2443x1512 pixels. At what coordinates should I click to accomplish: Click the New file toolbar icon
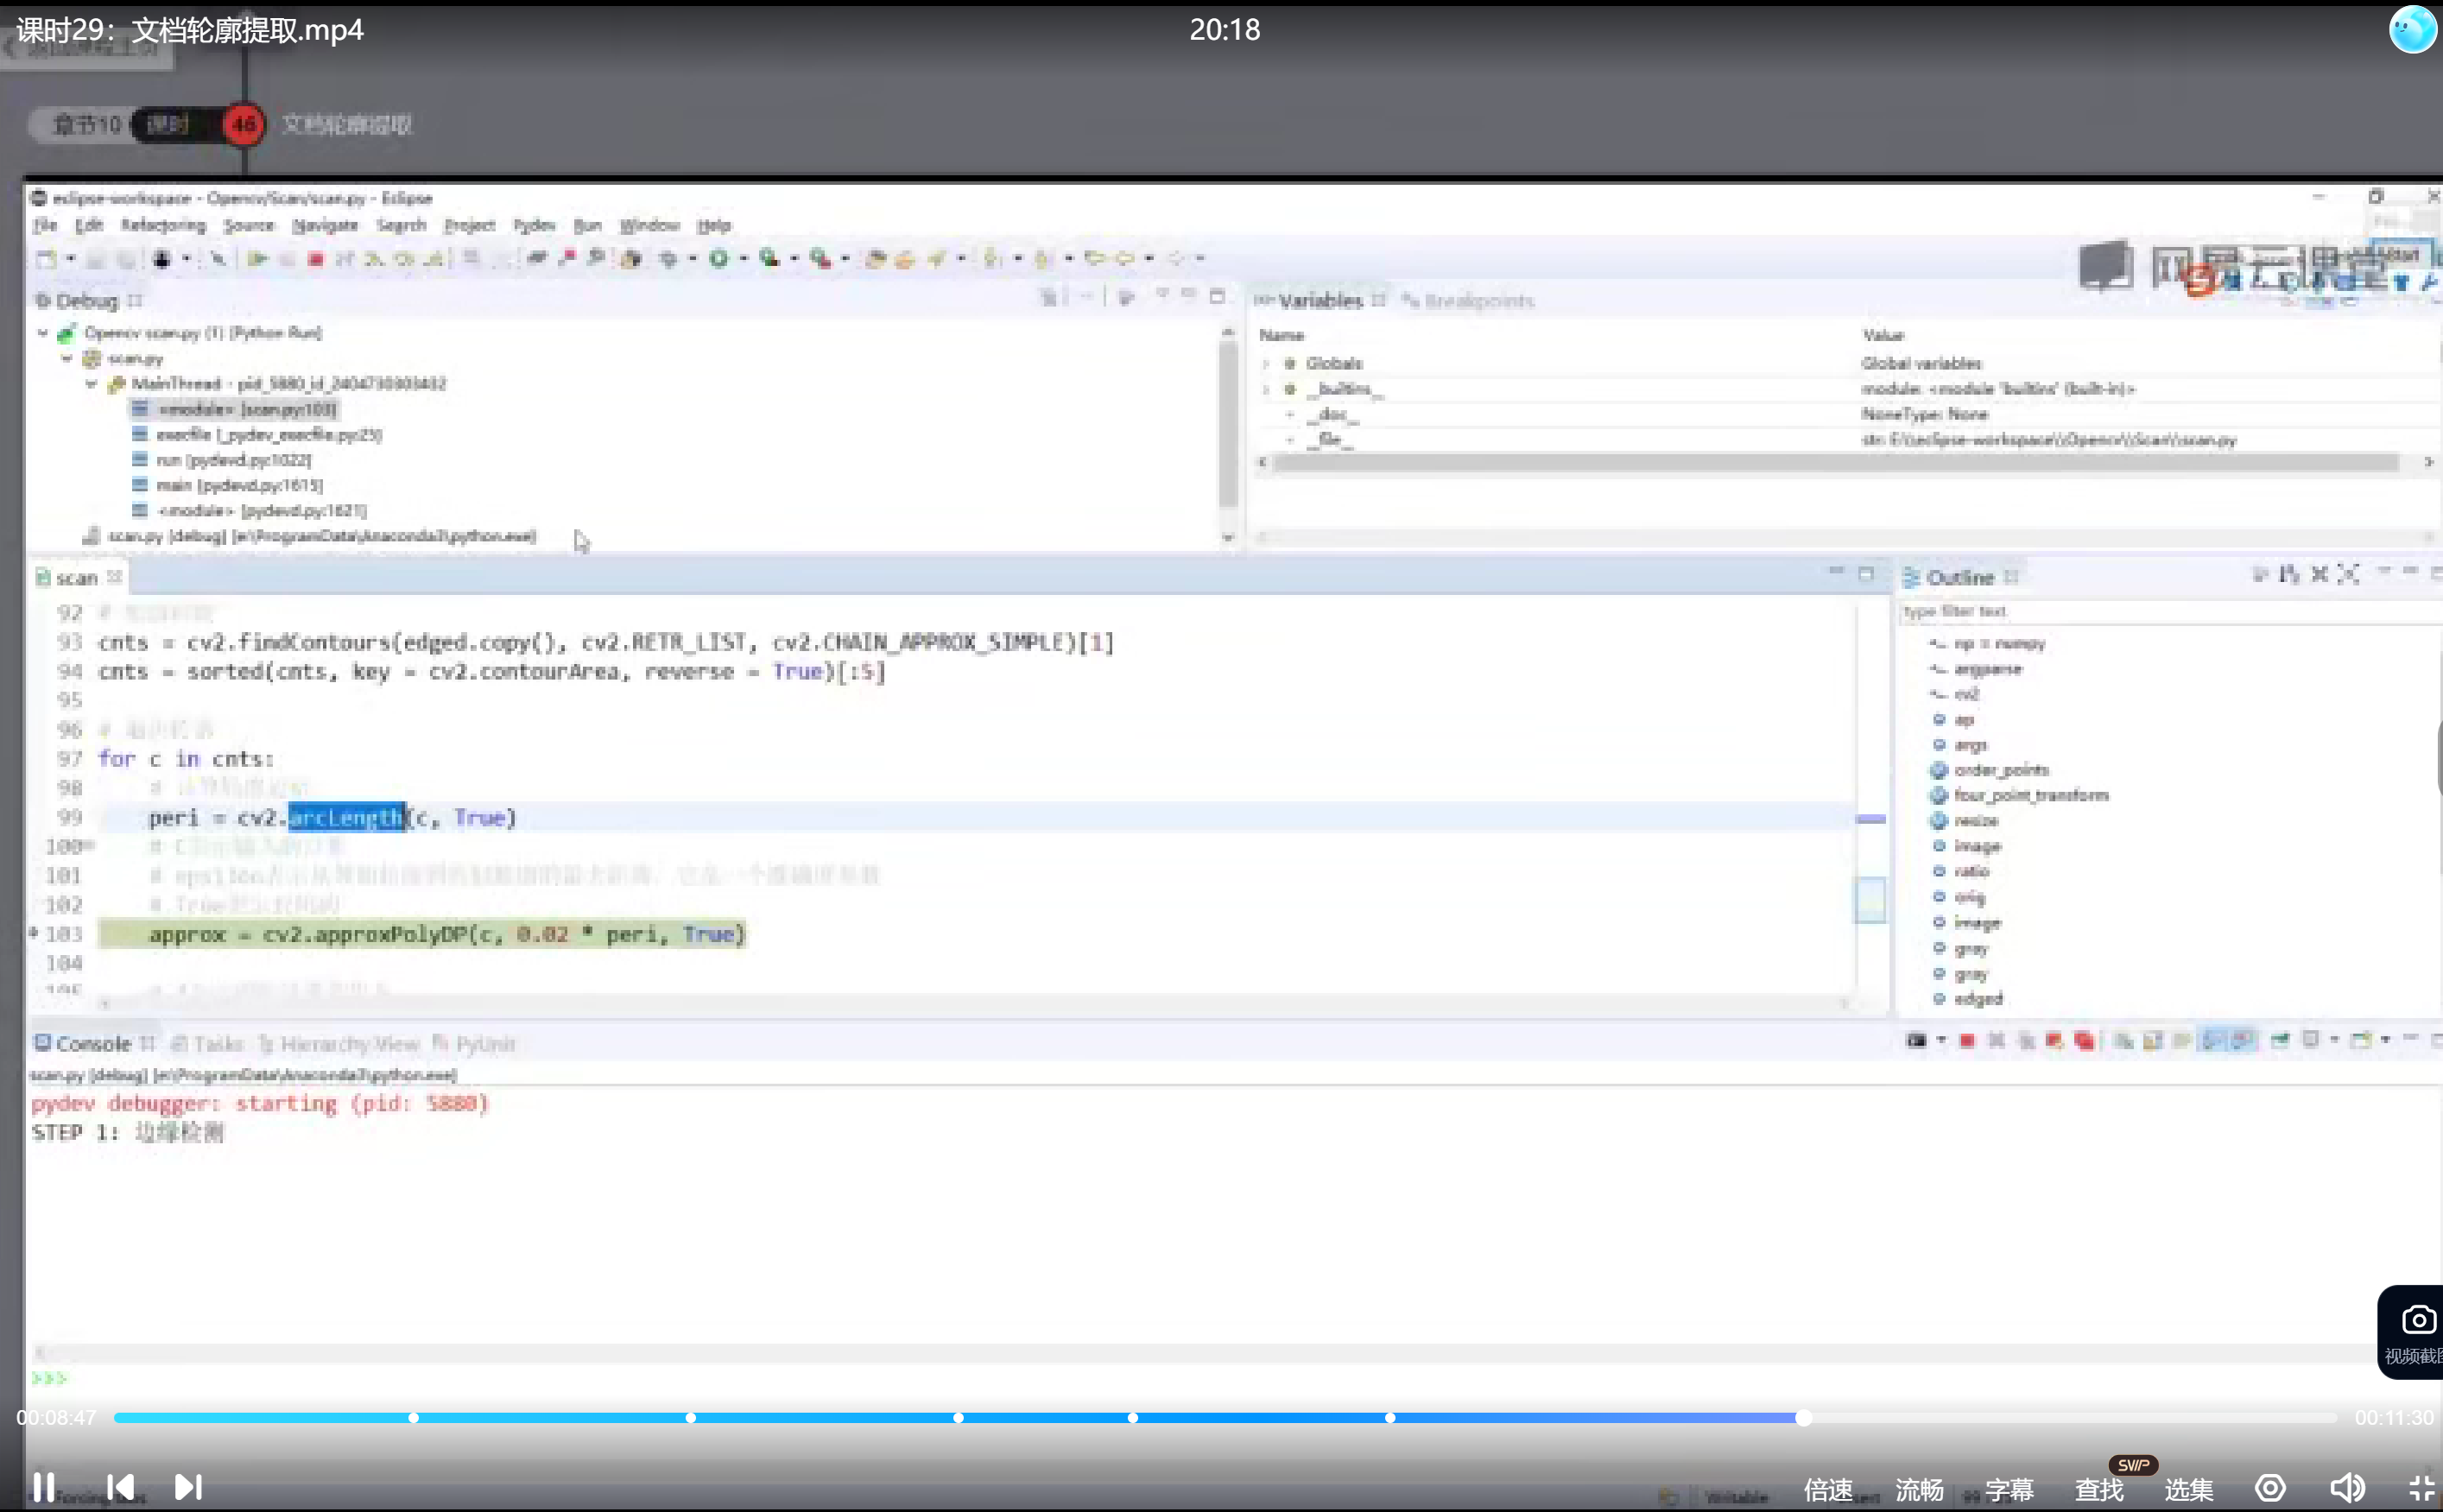pos(46,259)
